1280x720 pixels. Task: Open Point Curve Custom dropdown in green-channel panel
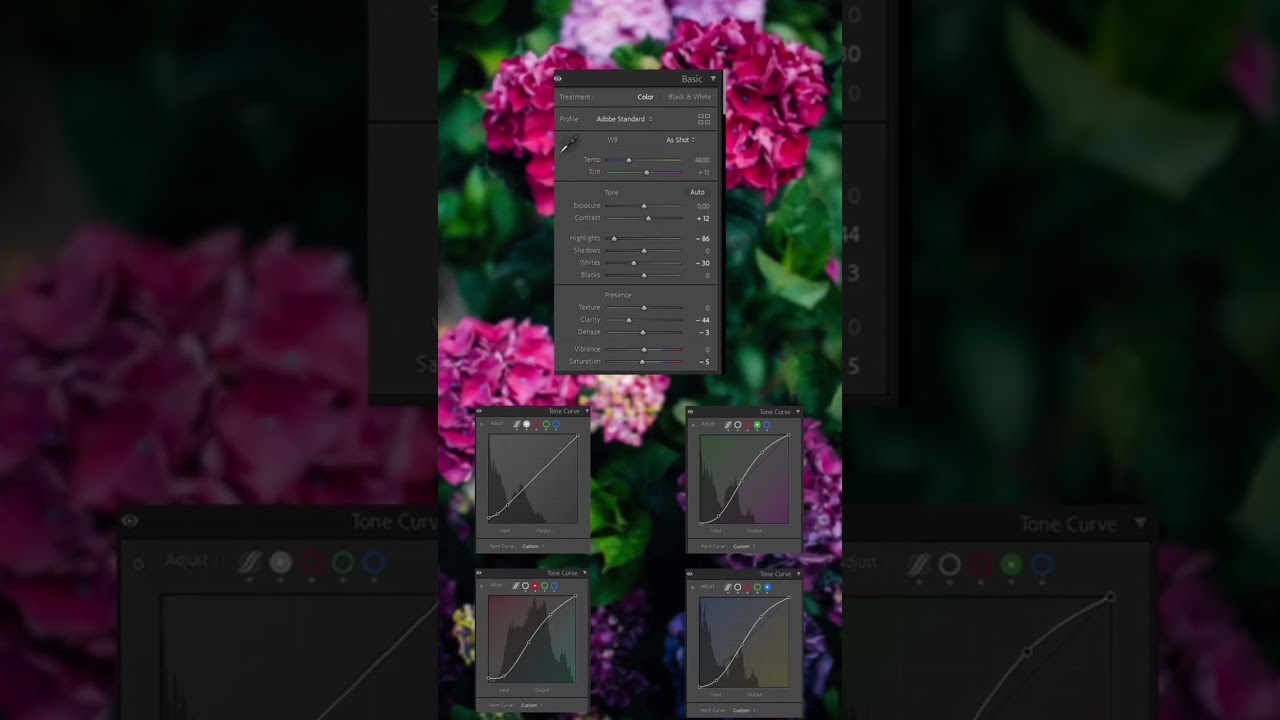(x=743, y=546)
